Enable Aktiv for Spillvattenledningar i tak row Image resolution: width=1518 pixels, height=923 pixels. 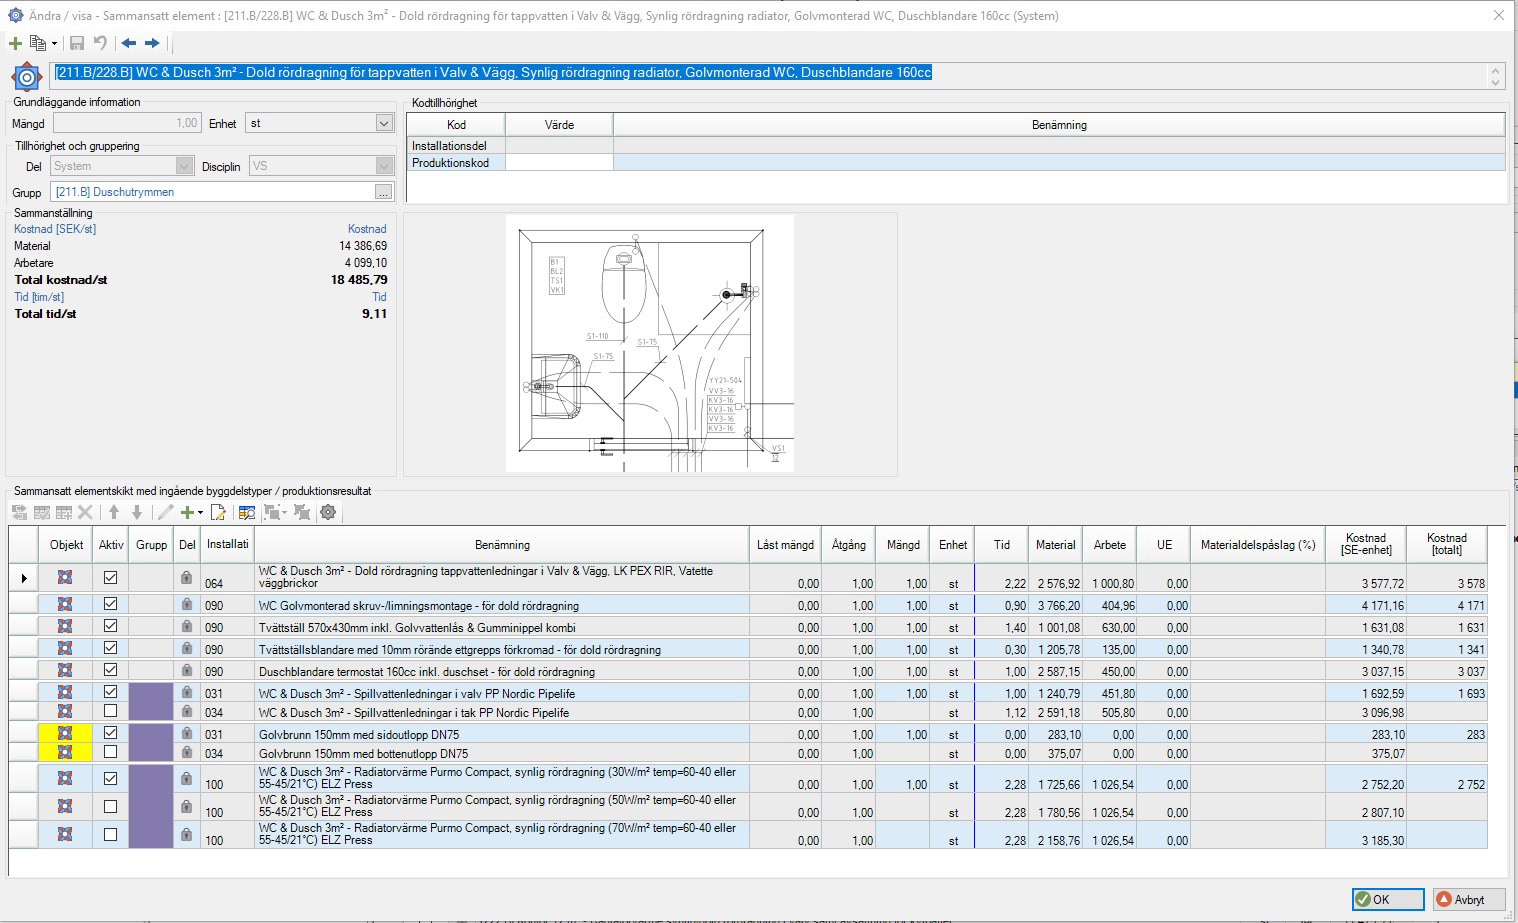[110, 711]
